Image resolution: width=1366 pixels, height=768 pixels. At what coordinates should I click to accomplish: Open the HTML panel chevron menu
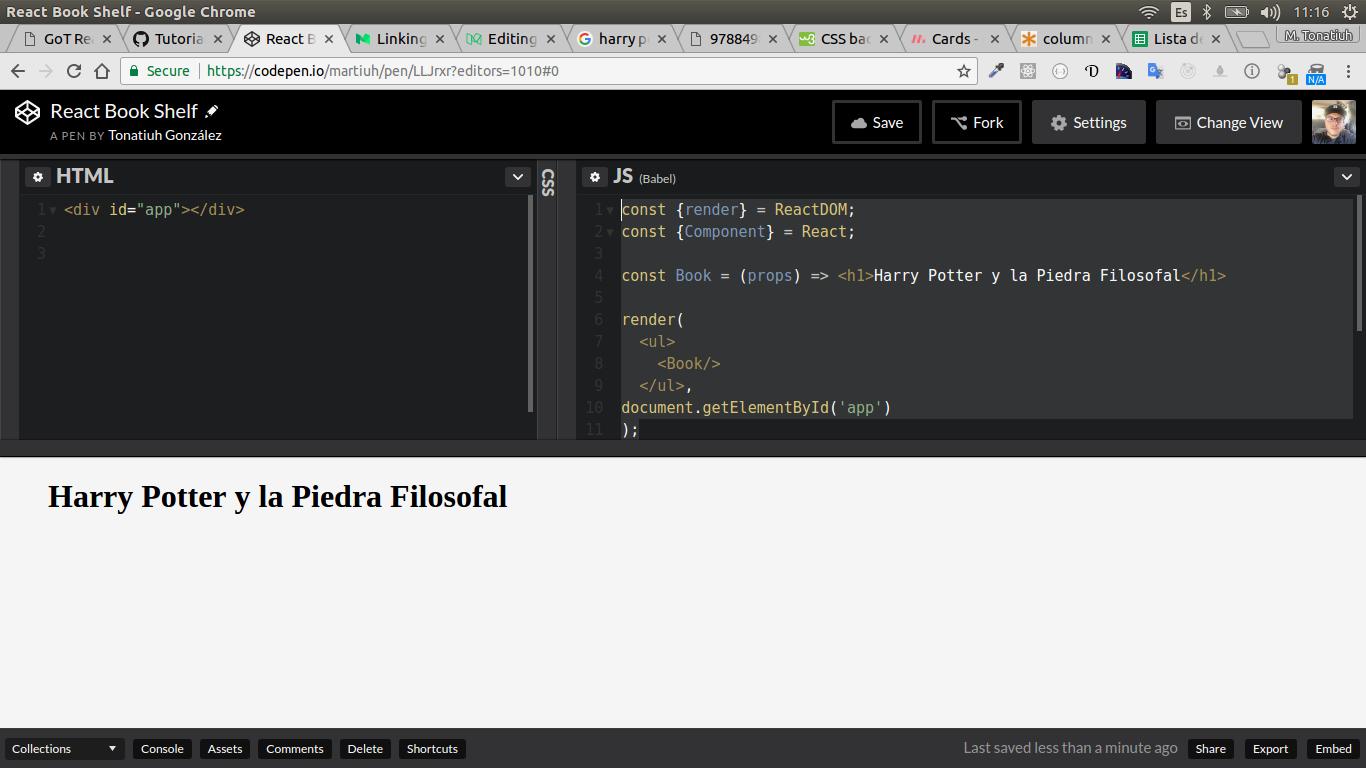pyautogui.click(x=517, y=176)
